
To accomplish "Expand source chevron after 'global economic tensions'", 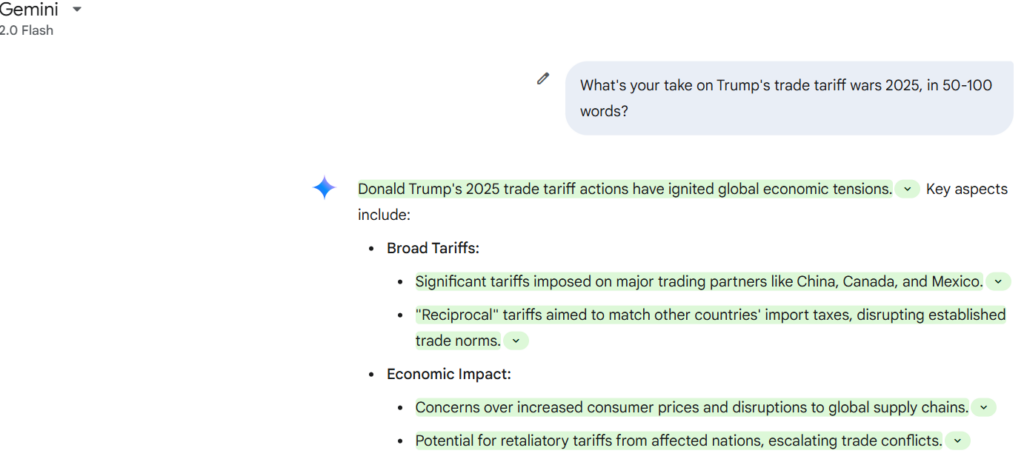I will click(907, 190).
